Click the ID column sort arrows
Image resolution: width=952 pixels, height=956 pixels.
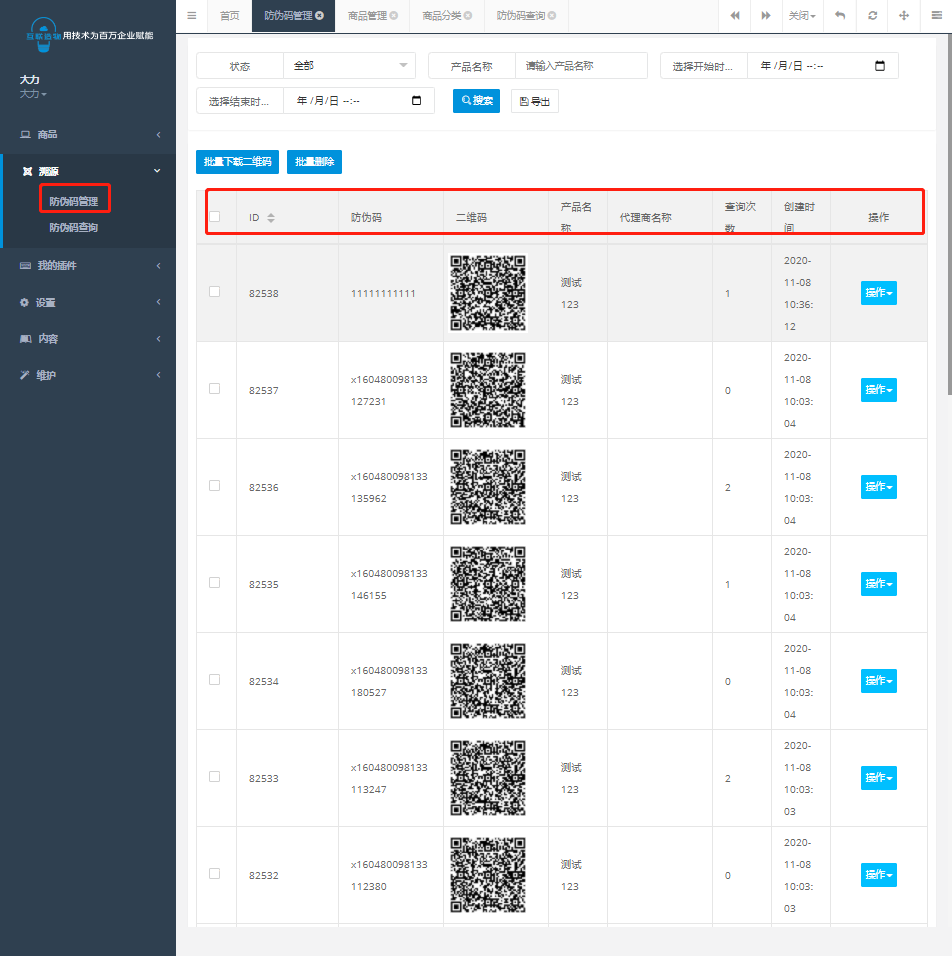(271, 218)
